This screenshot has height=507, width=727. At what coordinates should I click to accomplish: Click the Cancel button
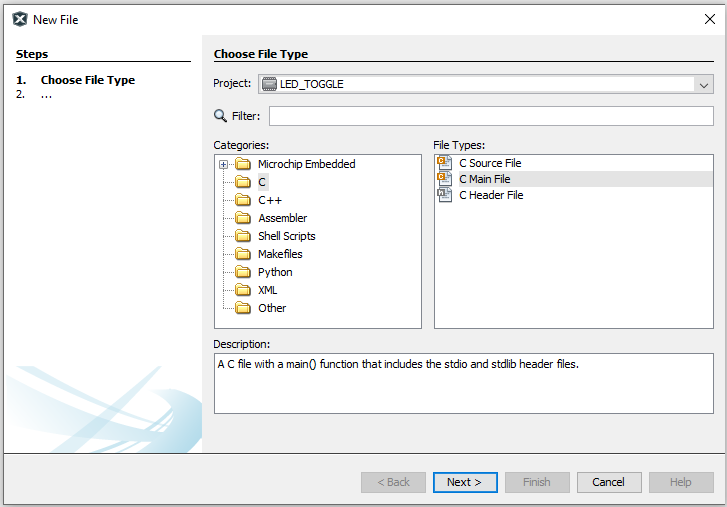(x=609, y=482)
